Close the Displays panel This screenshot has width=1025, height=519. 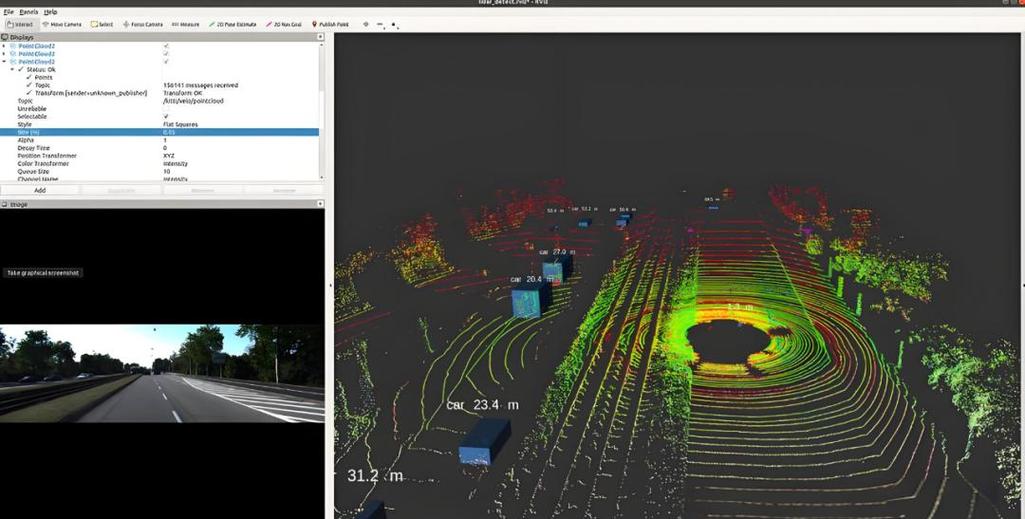[x=320, y=37]
